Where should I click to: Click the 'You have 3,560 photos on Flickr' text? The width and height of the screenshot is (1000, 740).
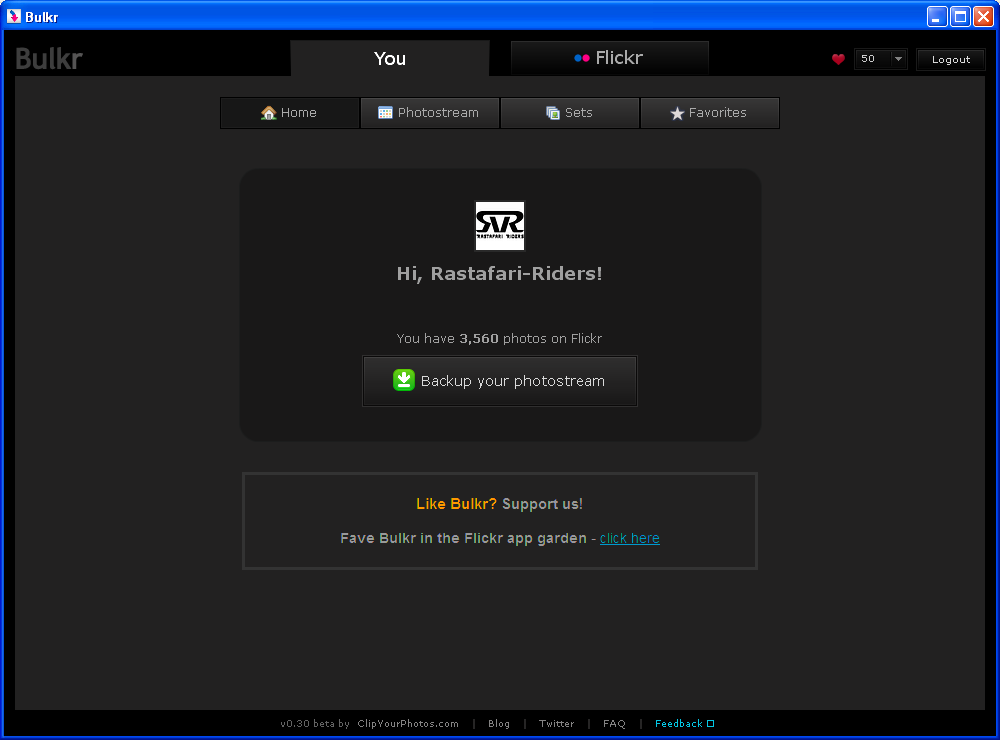(x=499, y=339)
